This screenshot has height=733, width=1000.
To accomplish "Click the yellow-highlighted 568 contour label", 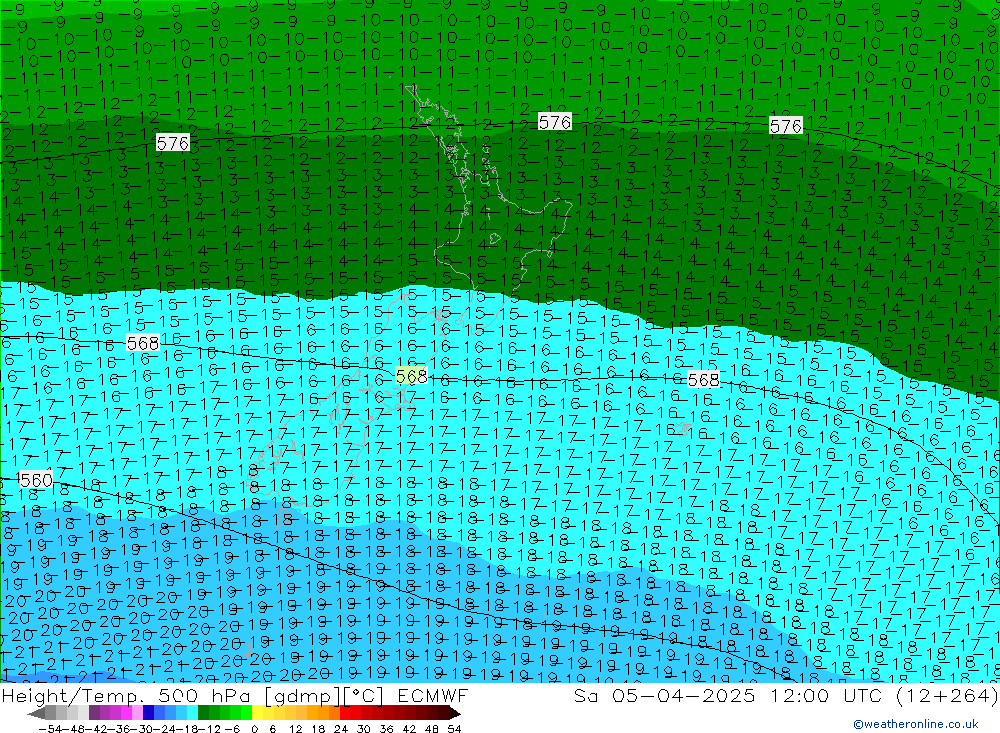I will click(x=411, y=376).
